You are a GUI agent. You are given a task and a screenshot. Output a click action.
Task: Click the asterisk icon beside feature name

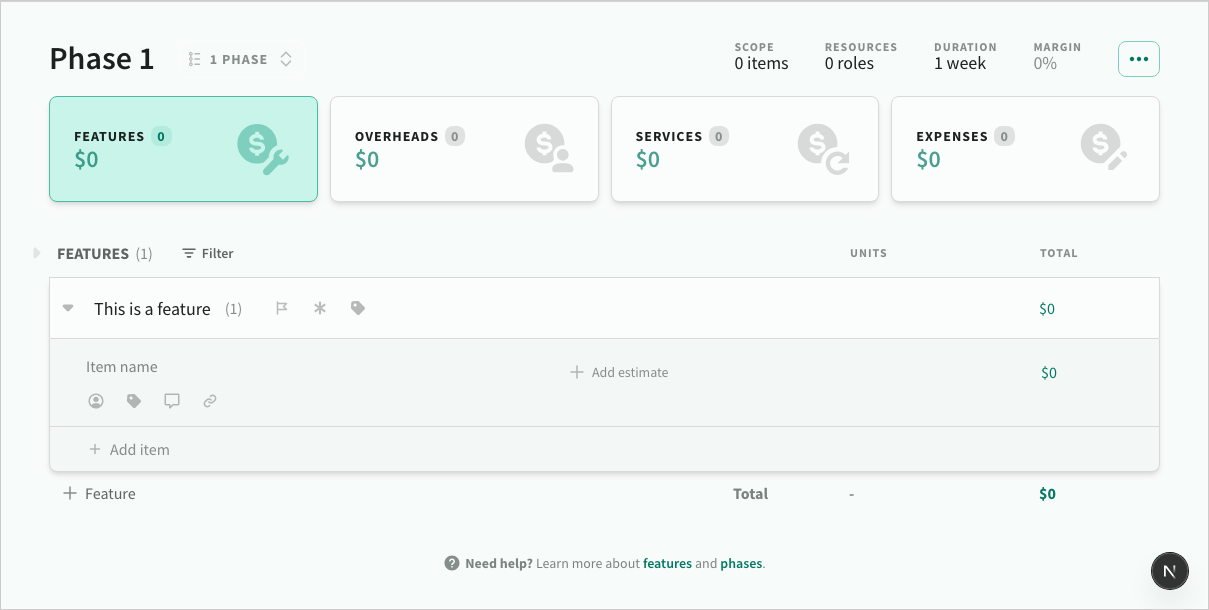point(320,309)
